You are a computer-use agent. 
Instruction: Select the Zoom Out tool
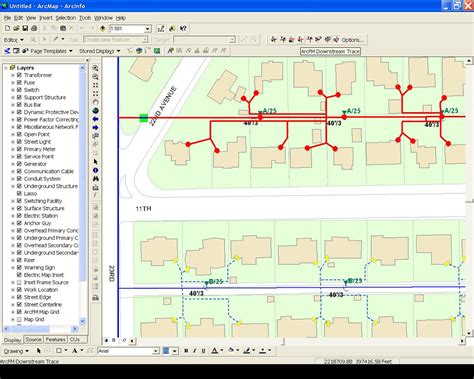[x=95, y=77]
